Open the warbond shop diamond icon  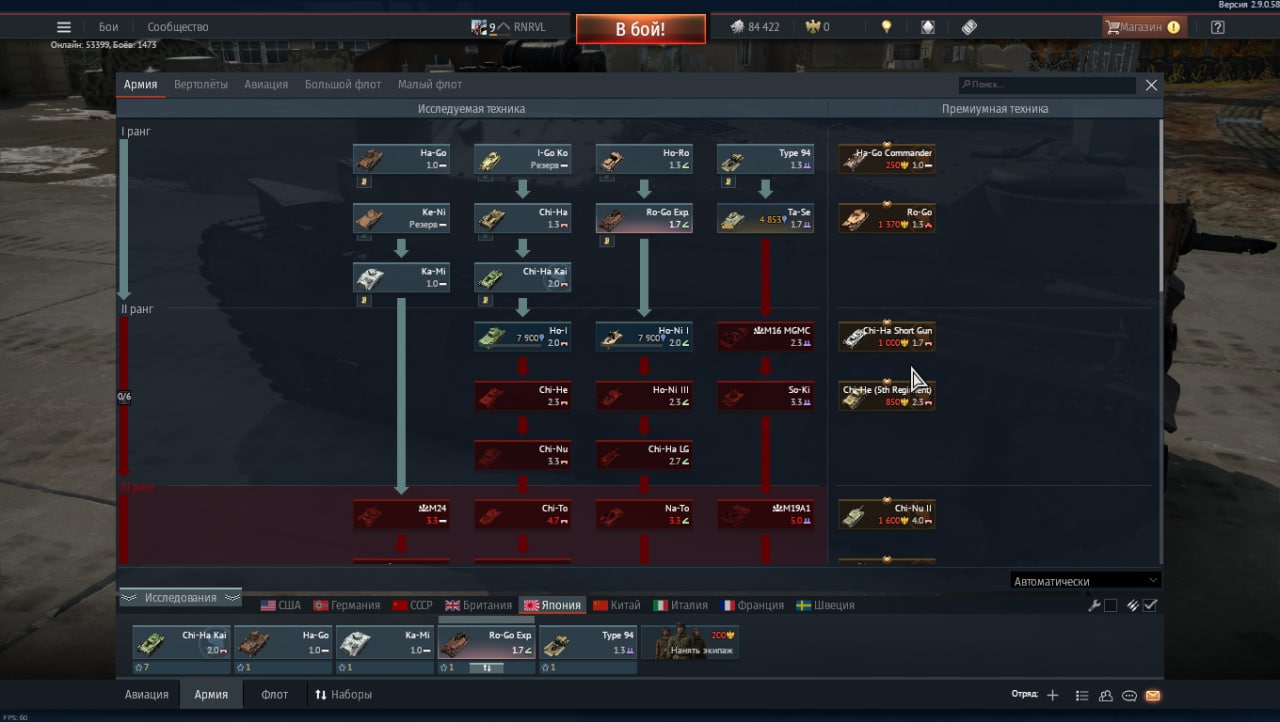[928, 27]
